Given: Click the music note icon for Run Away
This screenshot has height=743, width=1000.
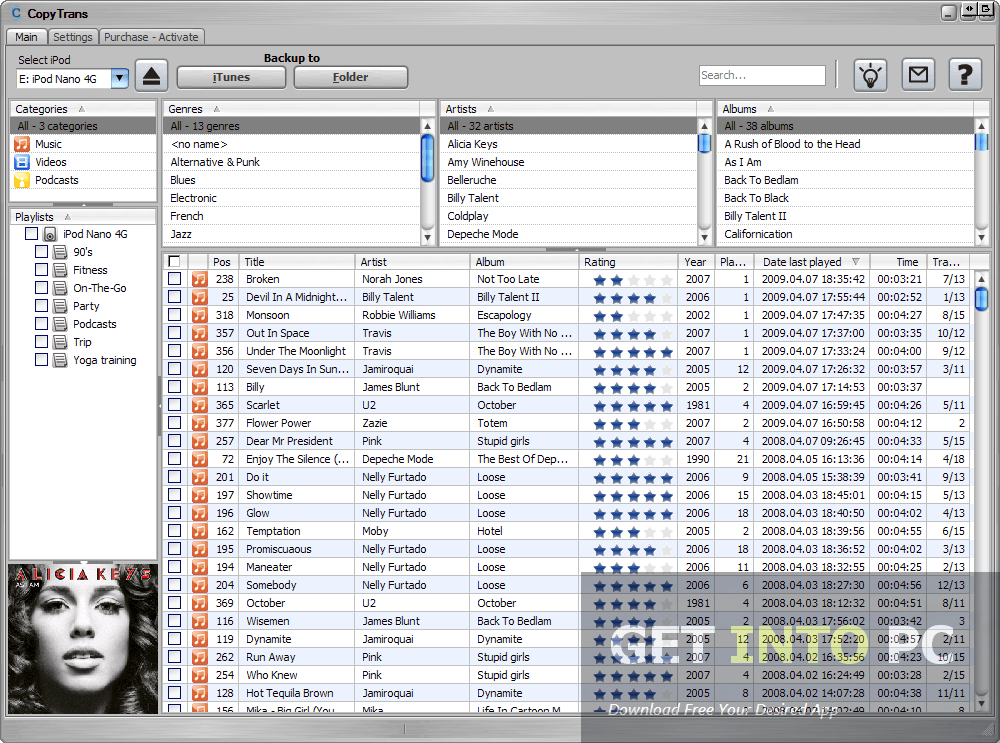Looking at the screenshot, I should coord(200,657).
